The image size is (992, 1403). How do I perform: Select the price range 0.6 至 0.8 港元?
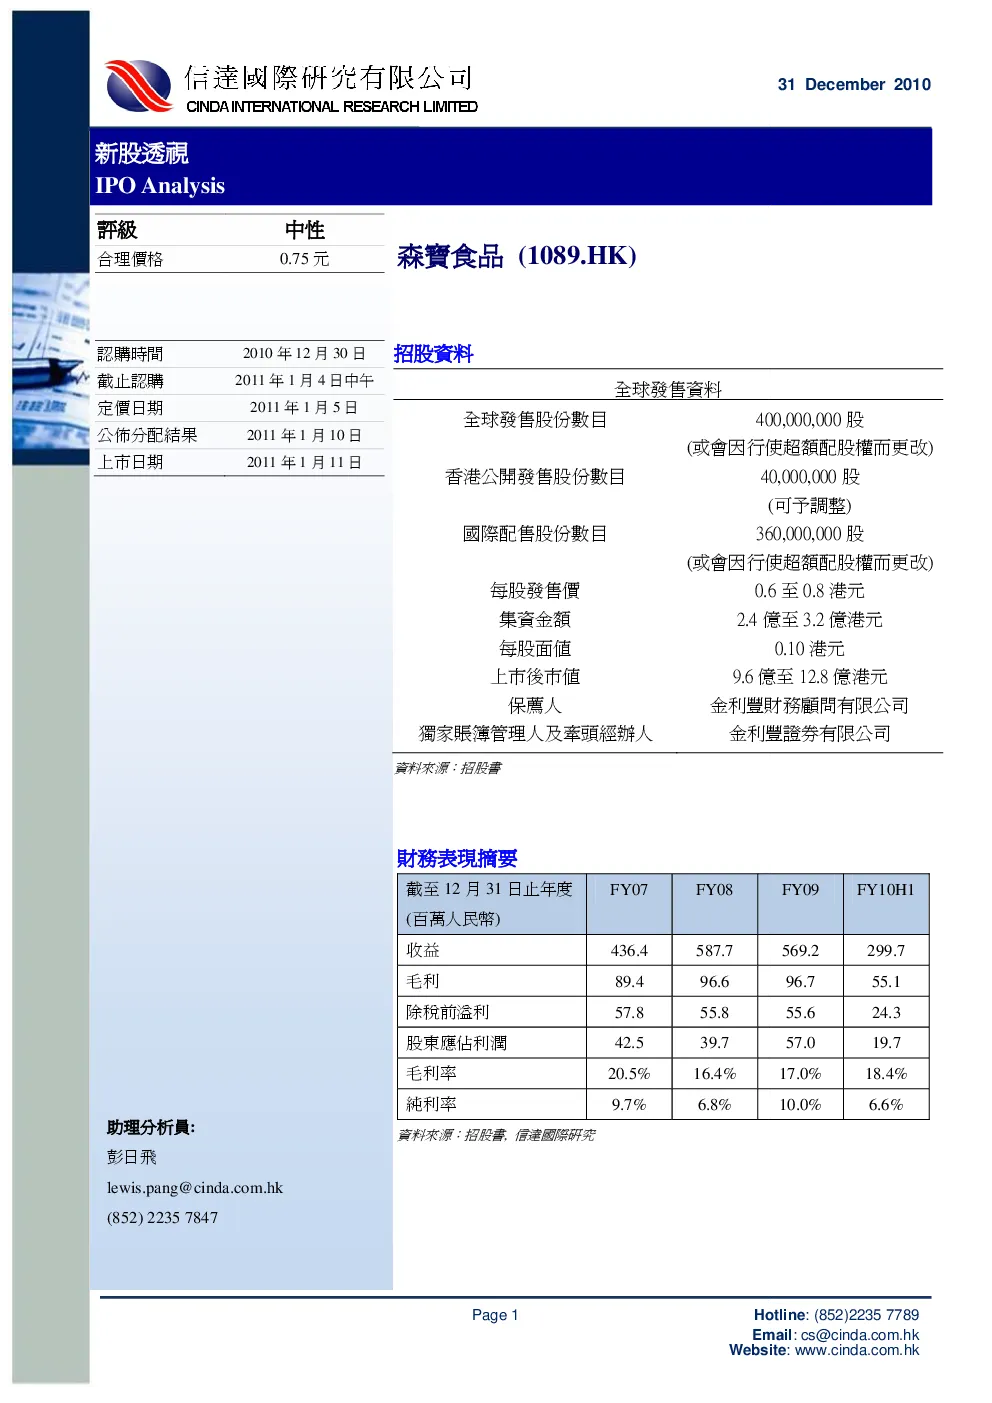pos(810,591)
